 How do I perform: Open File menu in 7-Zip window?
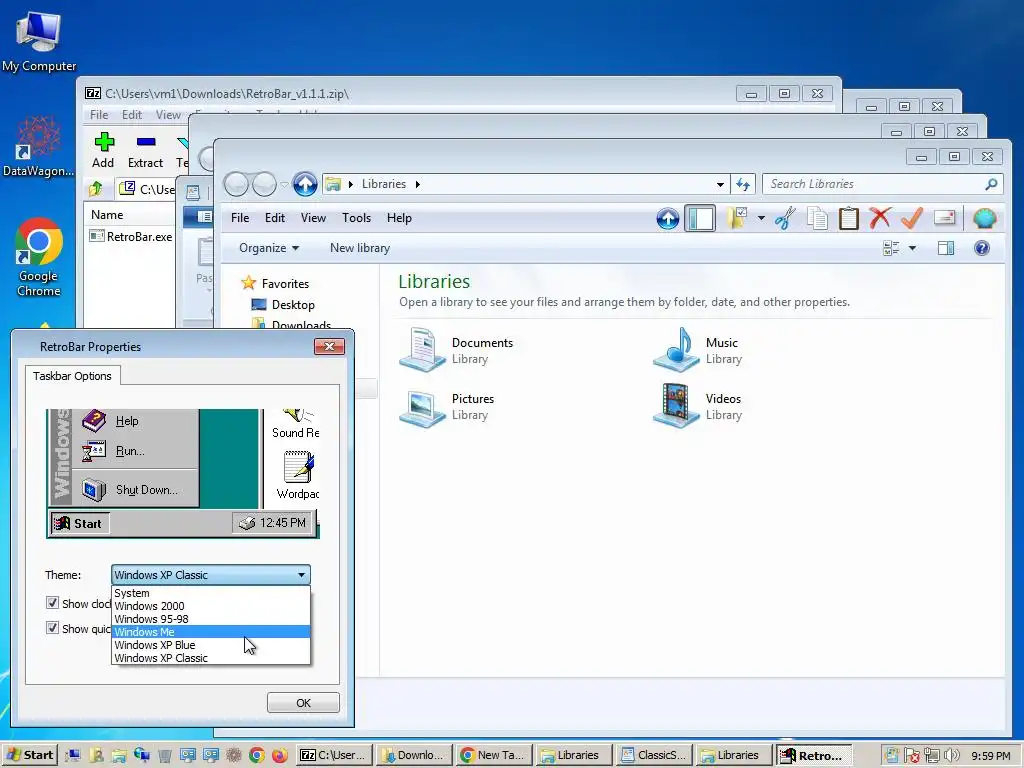99,115
